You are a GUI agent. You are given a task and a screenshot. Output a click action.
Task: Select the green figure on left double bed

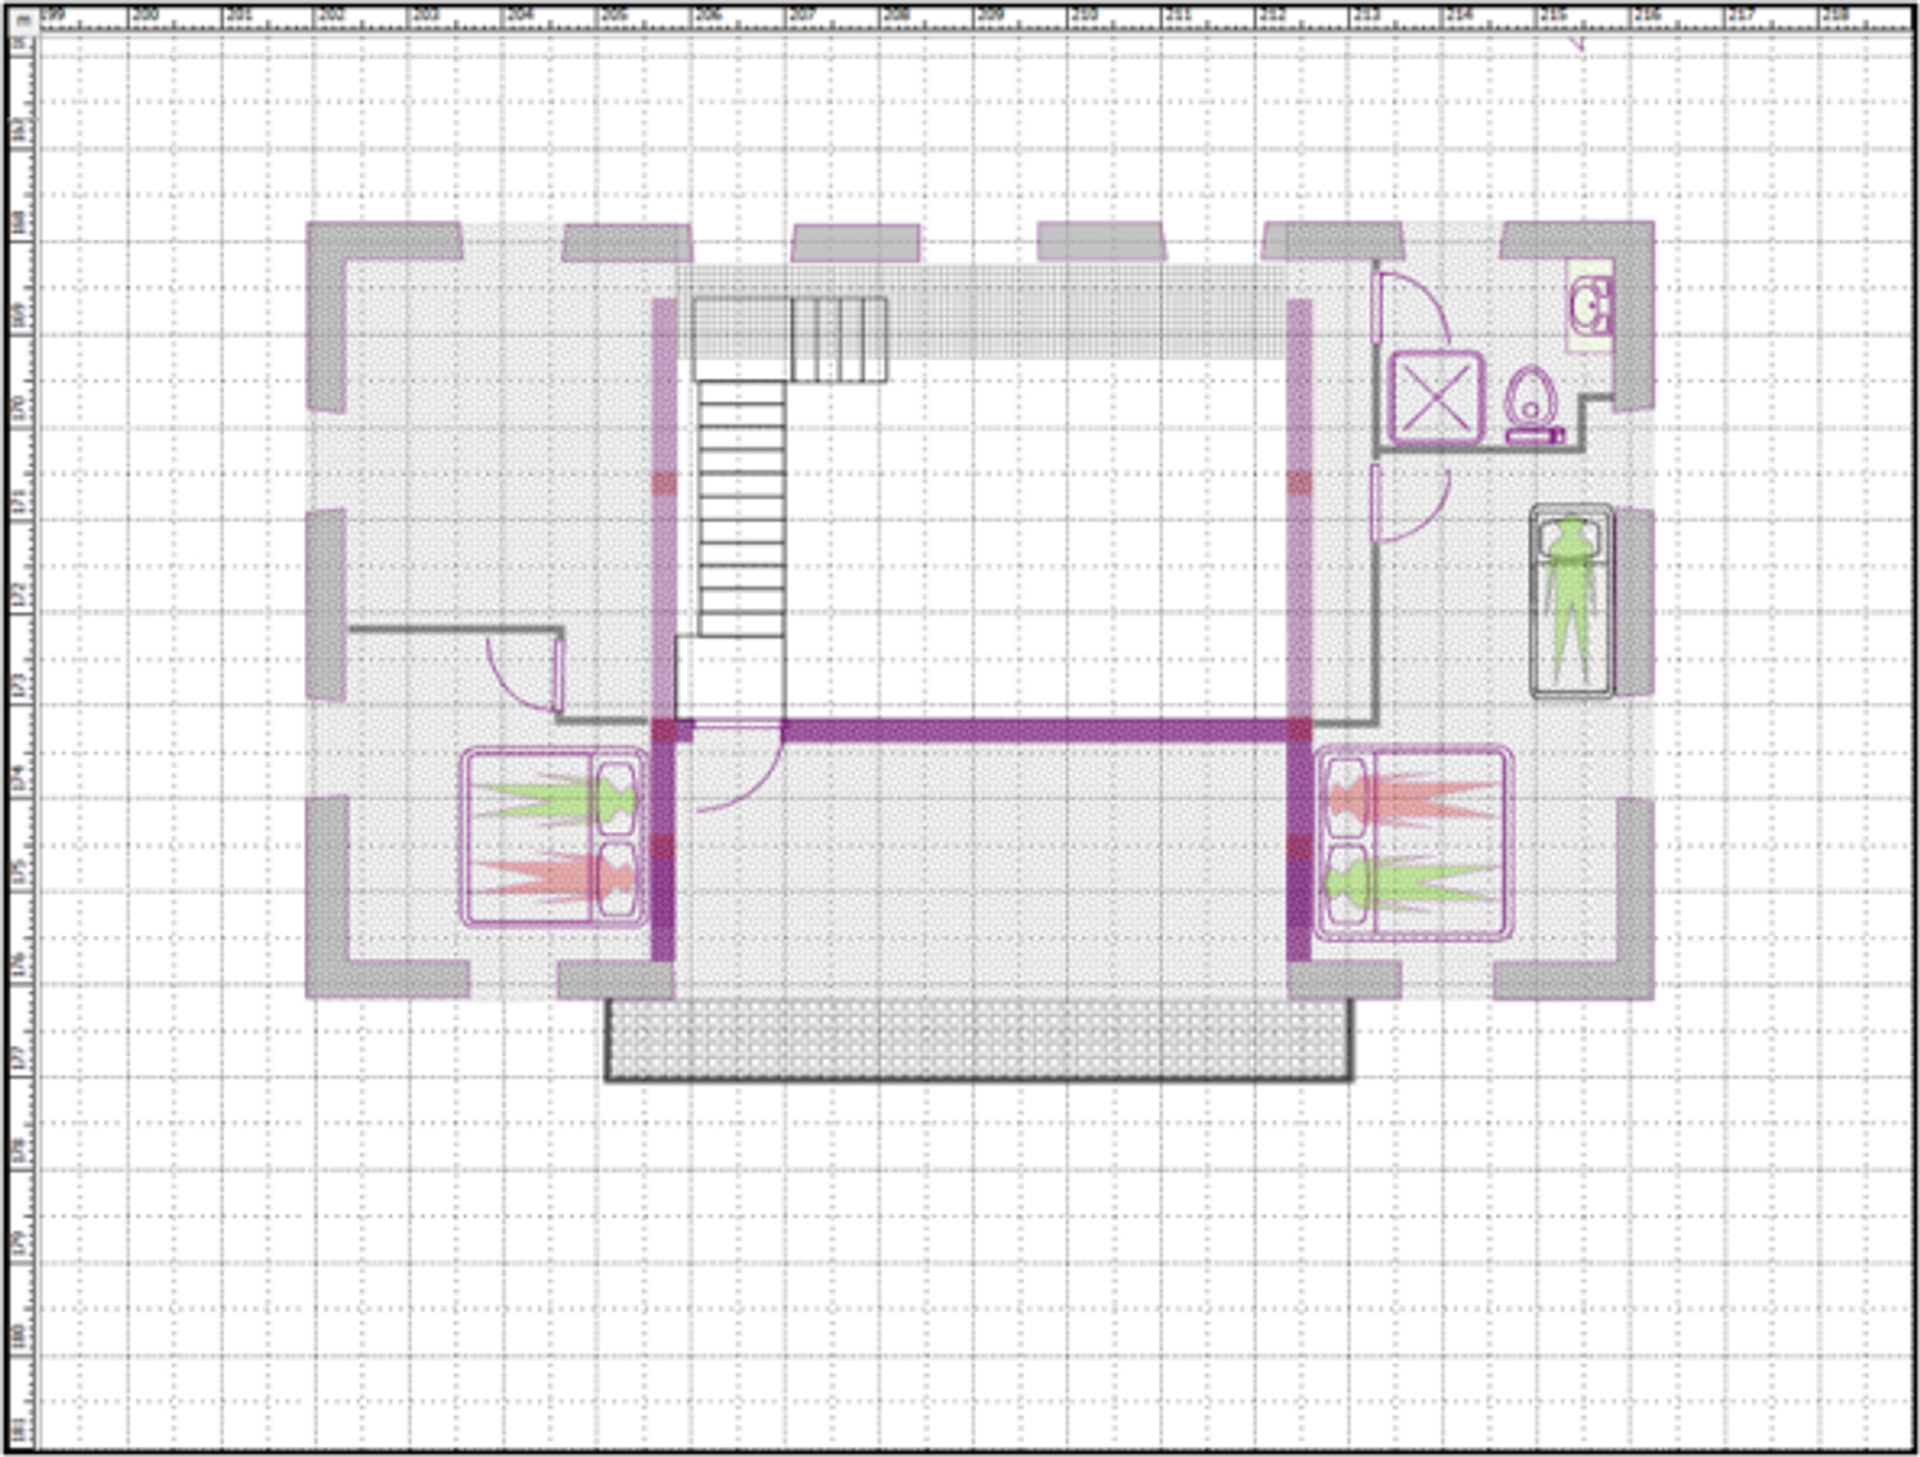tap(555, 799)
